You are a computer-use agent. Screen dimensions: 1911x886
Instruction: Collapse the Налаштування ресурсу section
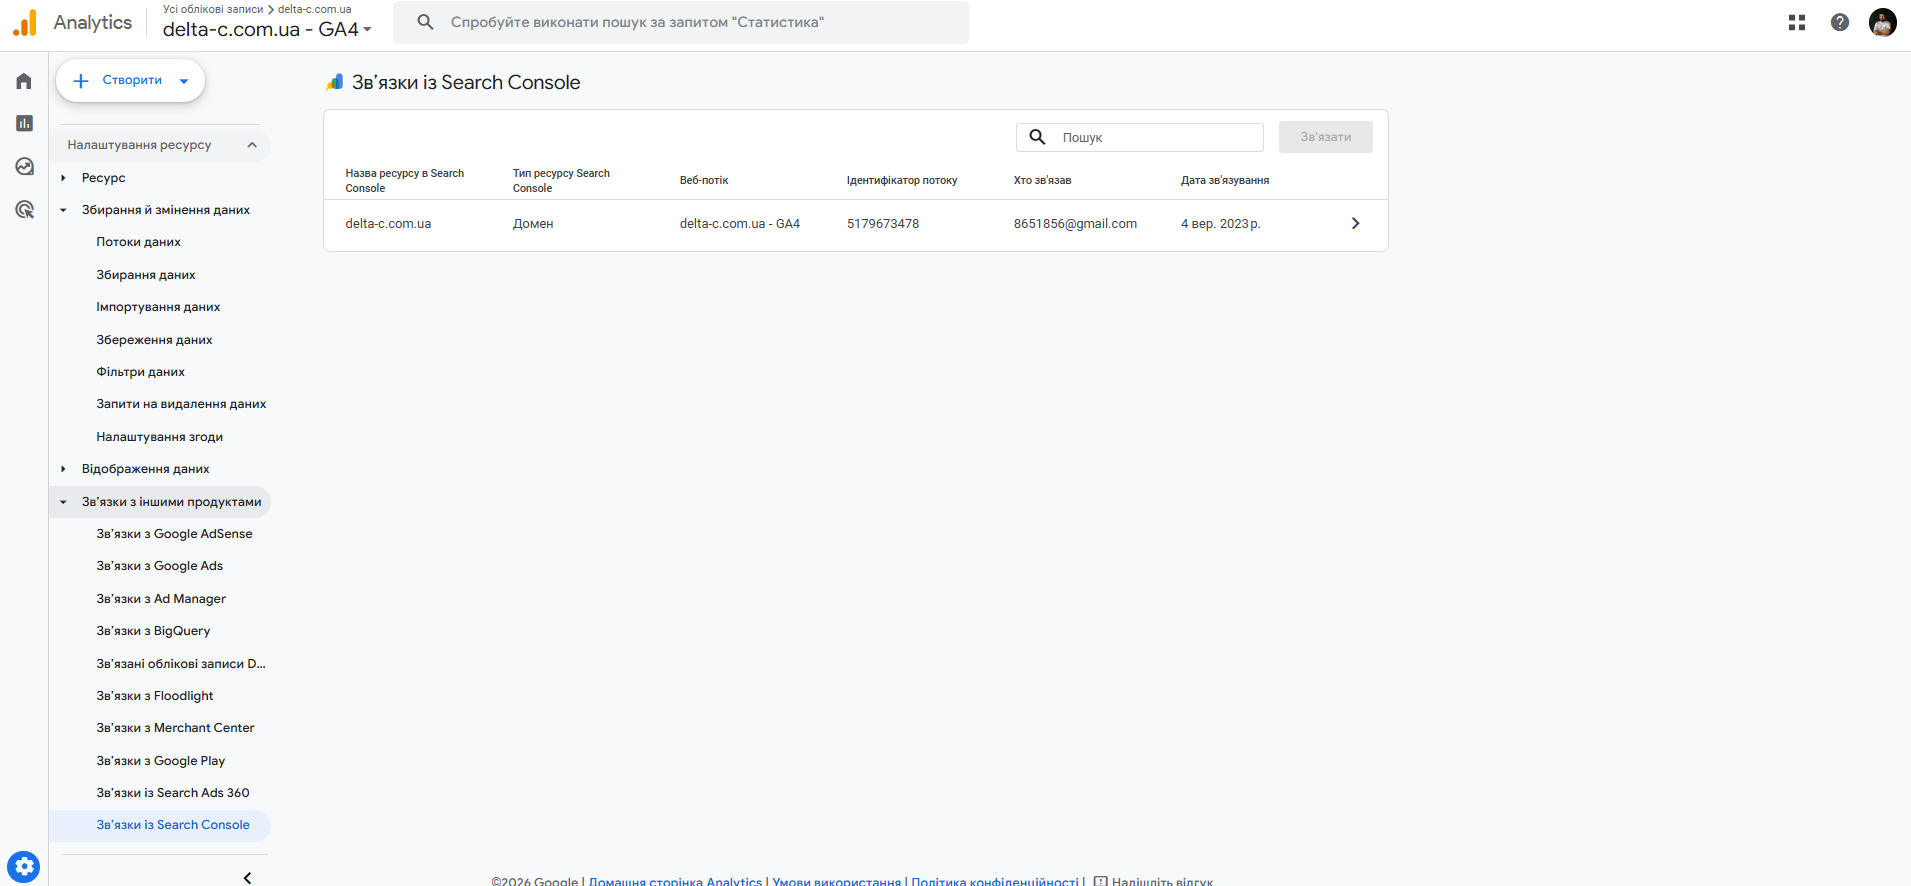click(252, 145)
